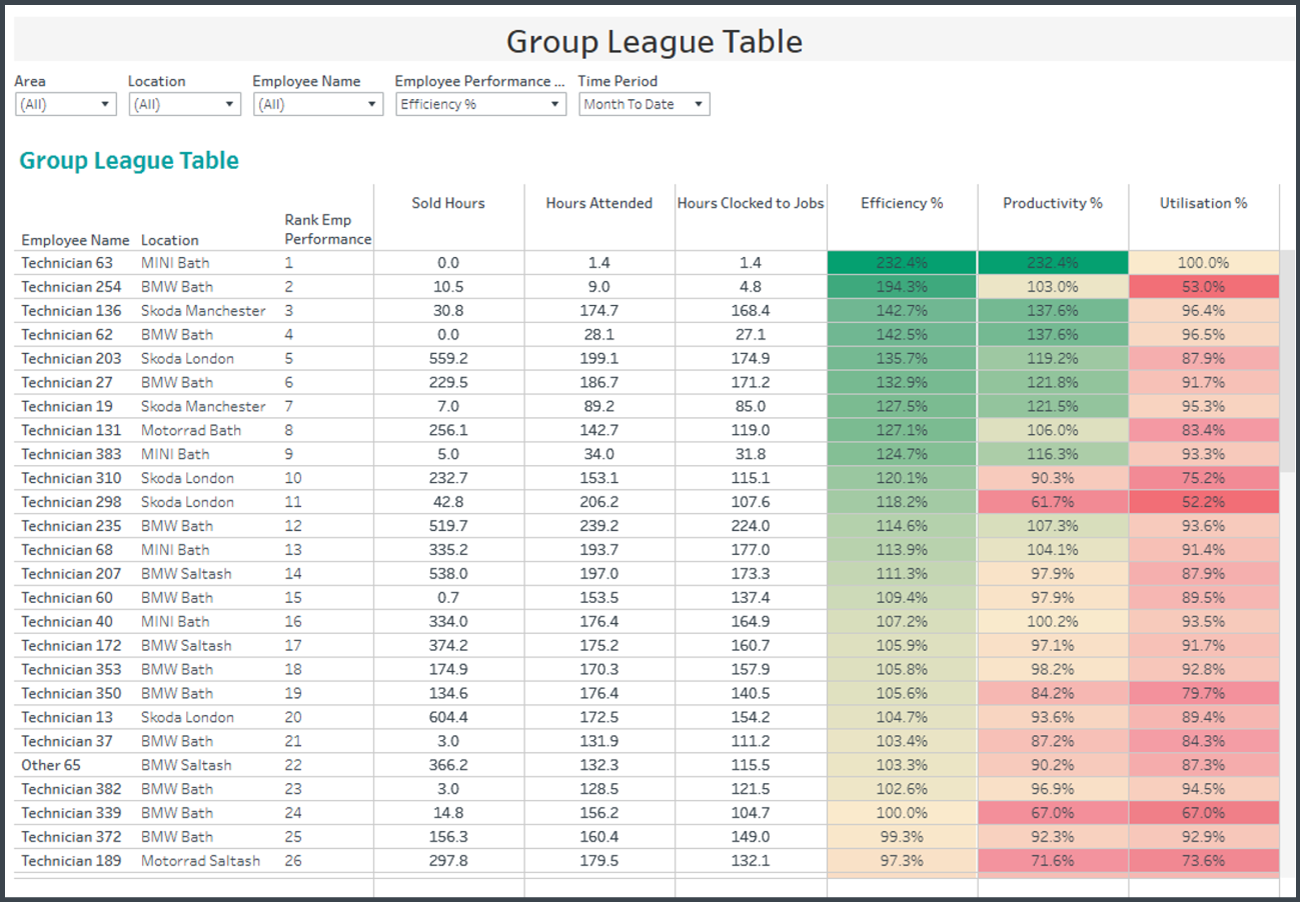Click Technician 254's 53.0% utilisation cell
1300x902 pixels.
(1204, 287)
